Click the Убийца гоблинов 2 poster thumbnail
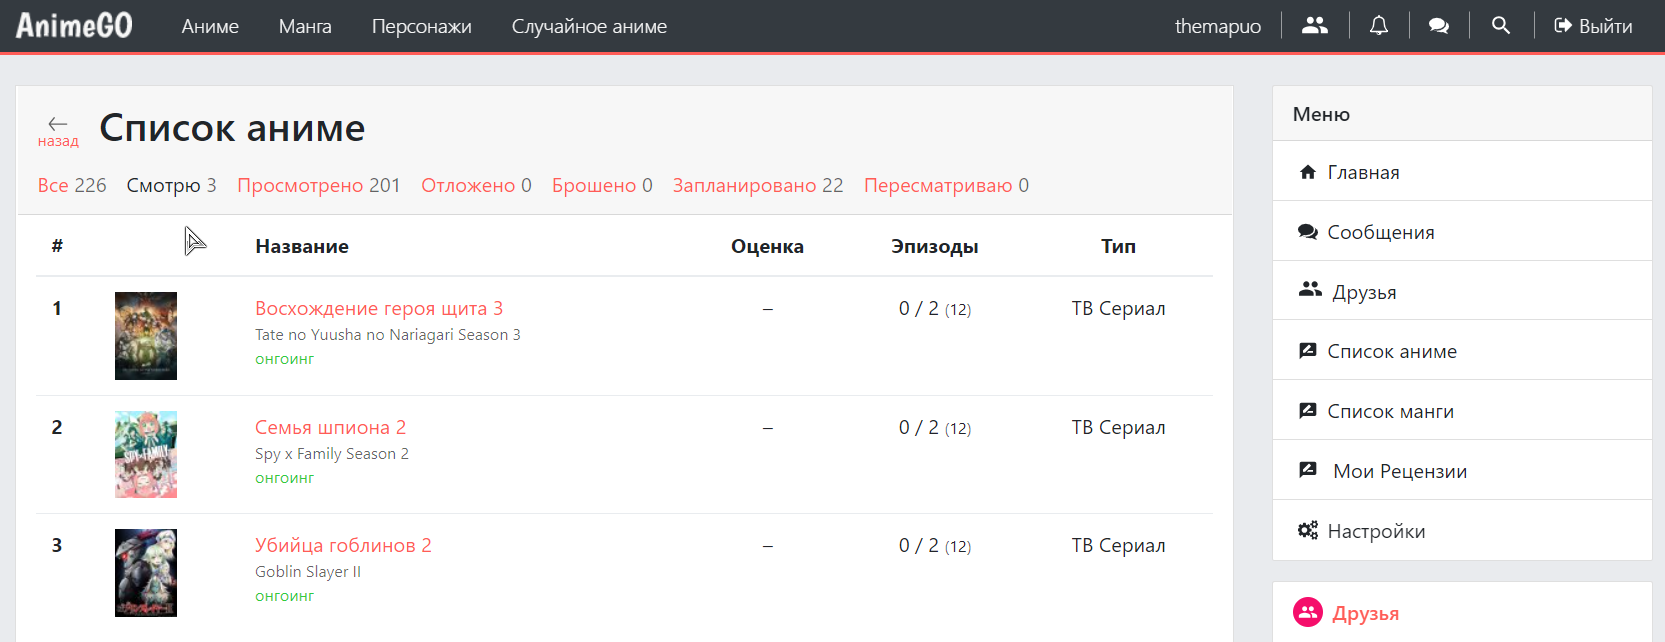Viewport: 1665px width, 642px height. pos(146,573)
